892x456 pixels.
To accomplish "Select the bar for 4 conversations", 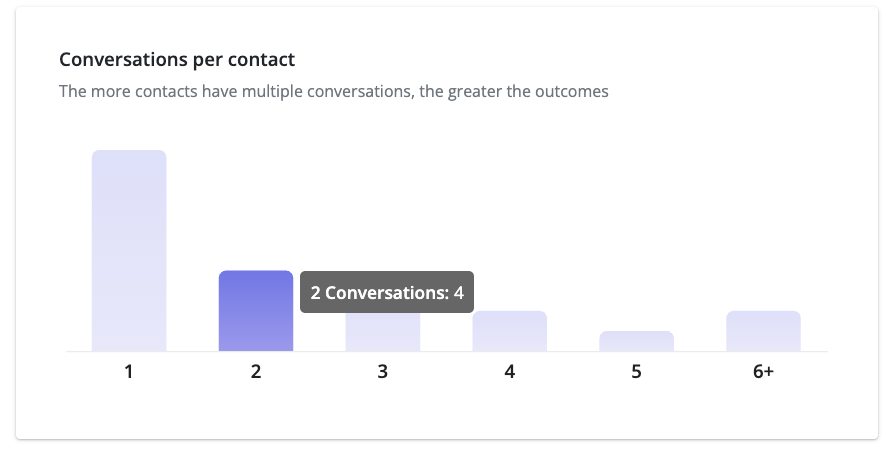I will pos(510,331).
